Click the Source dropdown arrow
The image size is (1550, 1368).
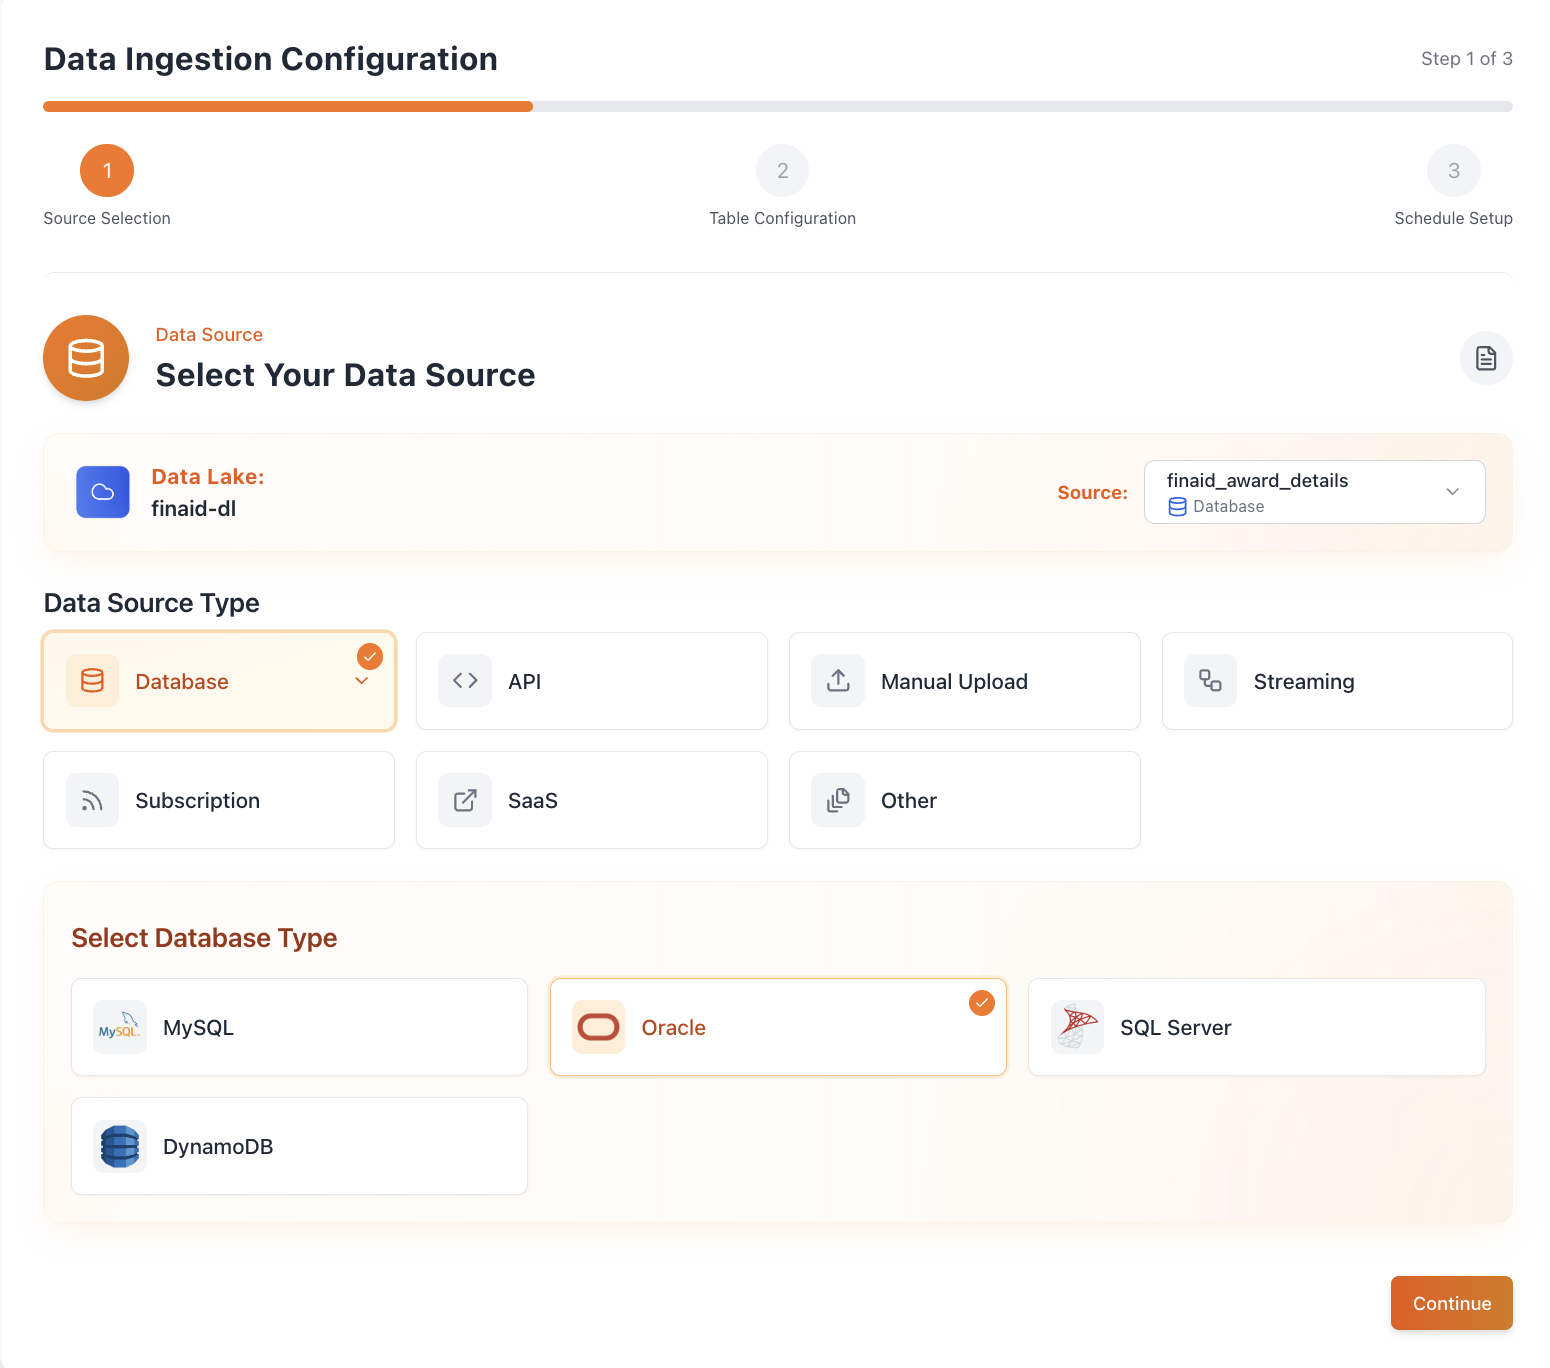[1452, 492]
